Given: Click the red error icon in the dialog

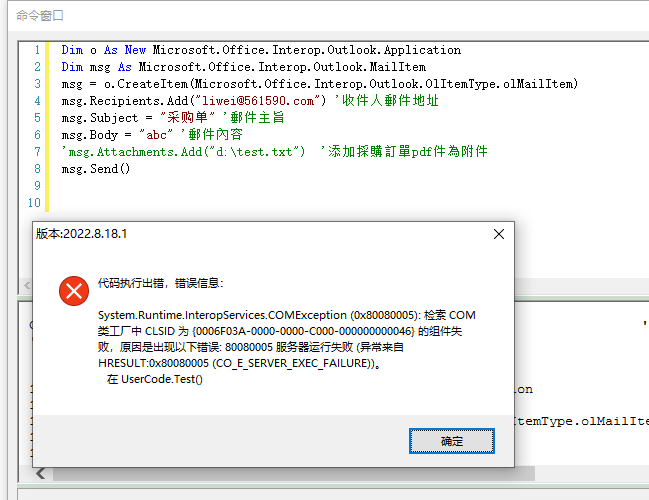Looking at the screenshot, I should (73, 291).
